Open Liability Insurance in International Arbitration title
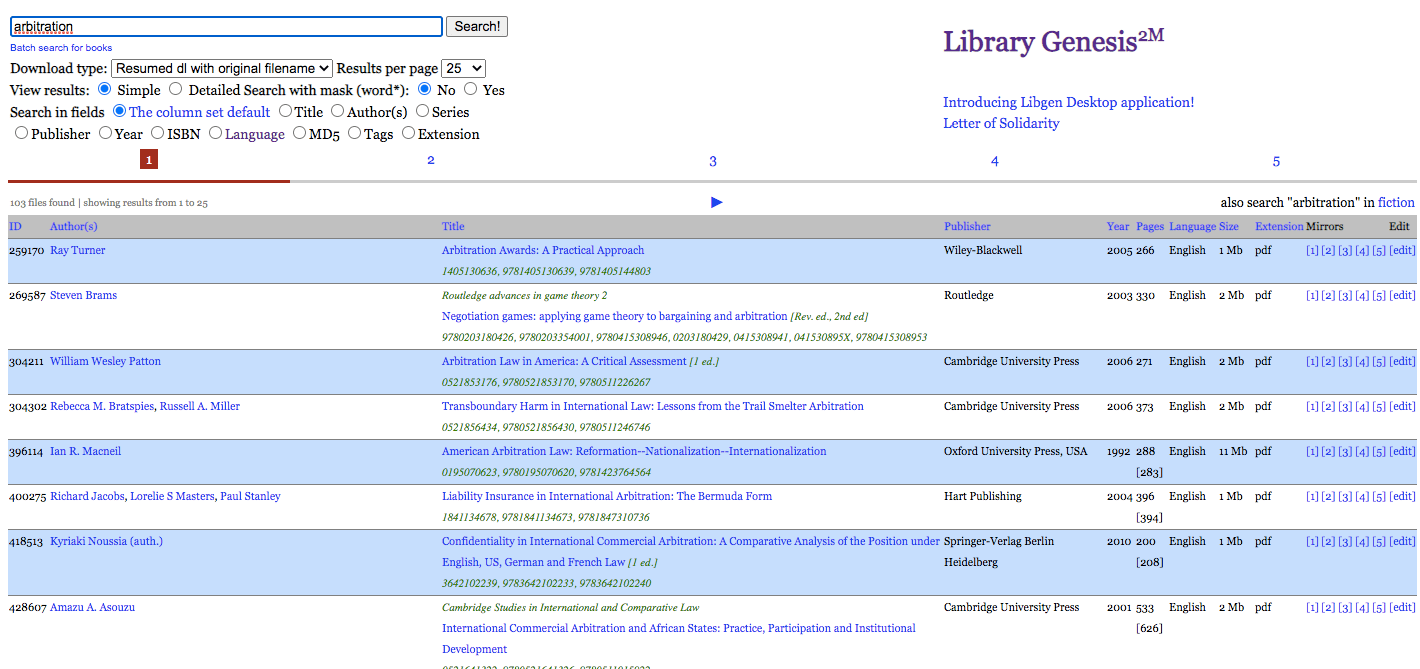The height and width of the screenshot is (669, 1420). coord(607,496)
